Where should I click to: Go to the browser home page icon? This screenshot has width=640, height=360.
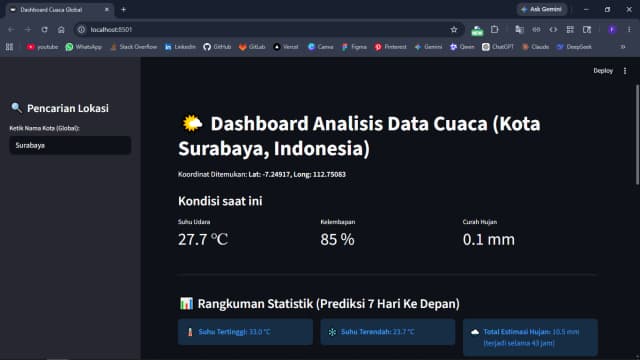(61, 29)
